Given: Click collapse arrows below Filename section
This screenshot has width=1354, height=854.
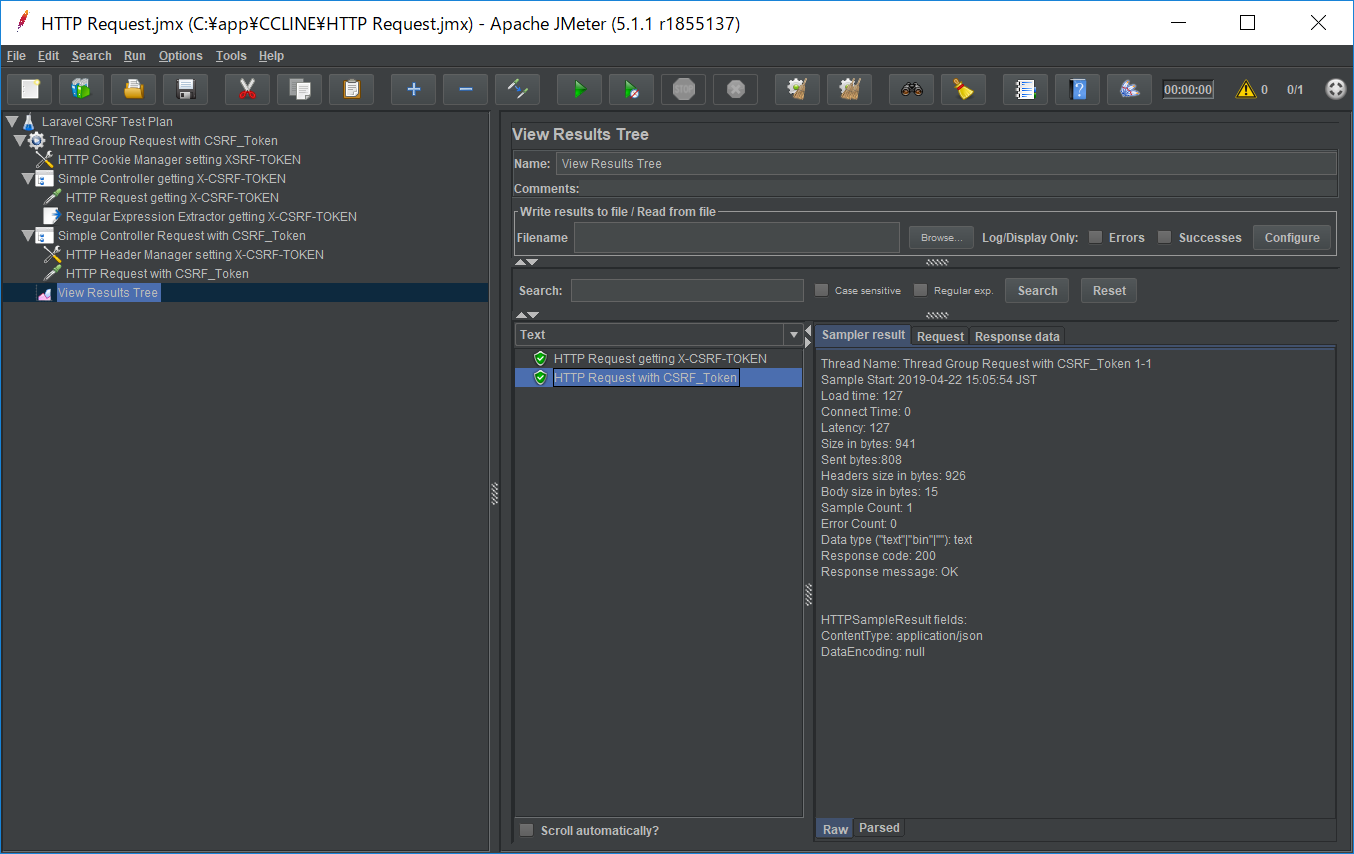Looking at the screenshot, I should coord(527,262).
